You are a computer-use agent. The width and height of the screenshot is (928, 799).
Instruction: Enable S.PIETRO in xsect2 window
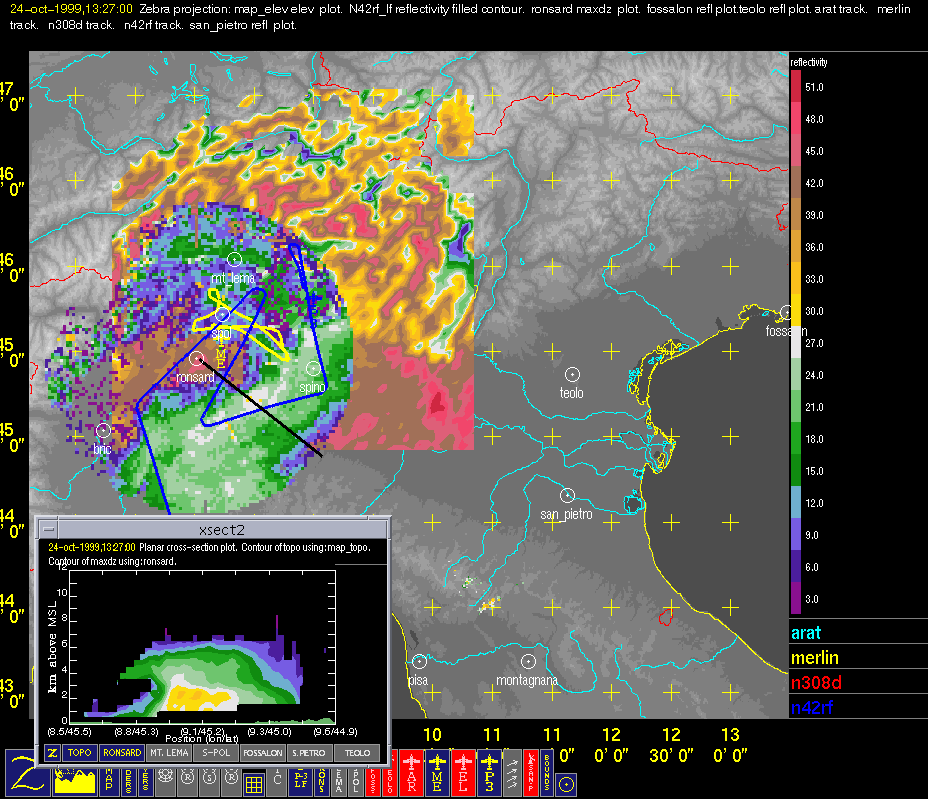tap(309, 753)
